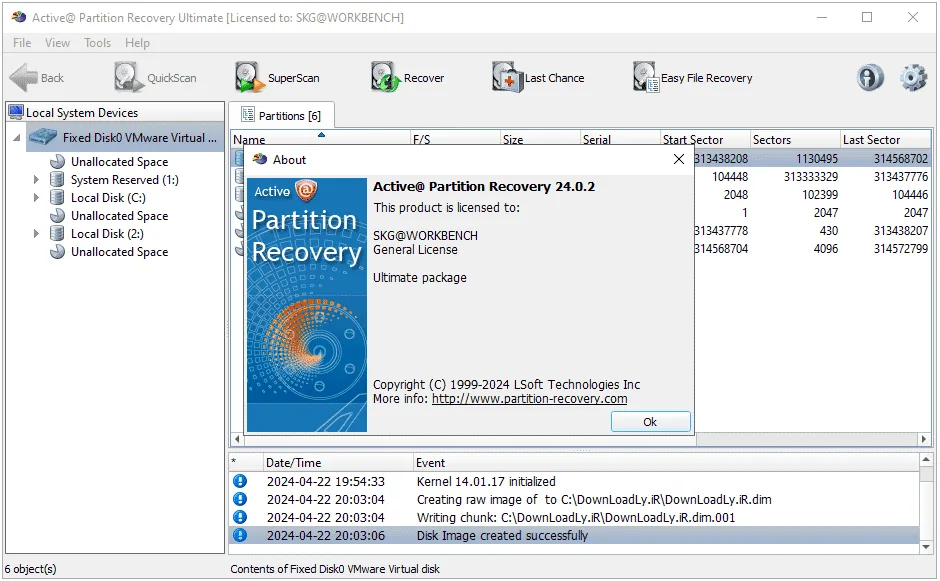Click the About dialog title icon
Image resolution: width=940 pixels, height=581 pixels.
coord(260,159)
